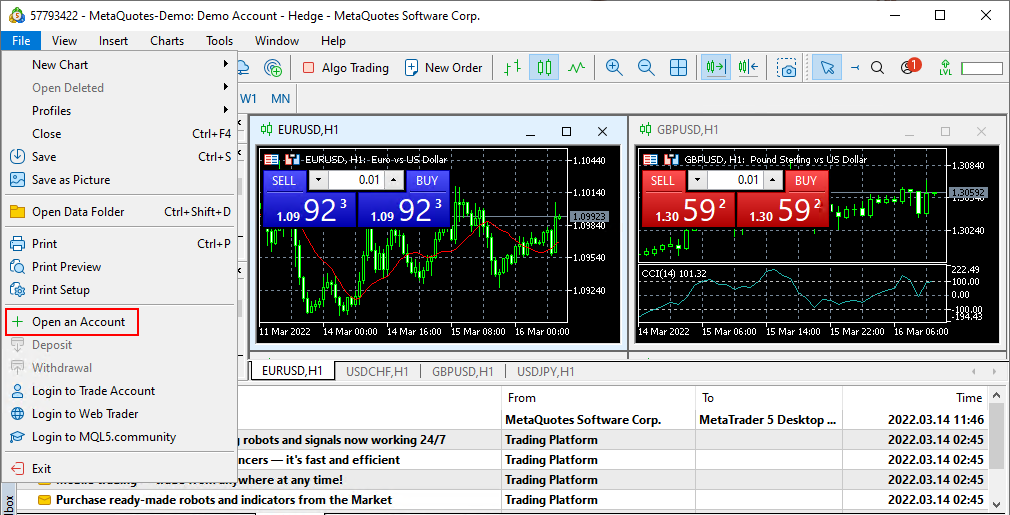The width and height of the screenshot is (1010, 515).
Task: Open the Help menu
Action: (333, 41)
